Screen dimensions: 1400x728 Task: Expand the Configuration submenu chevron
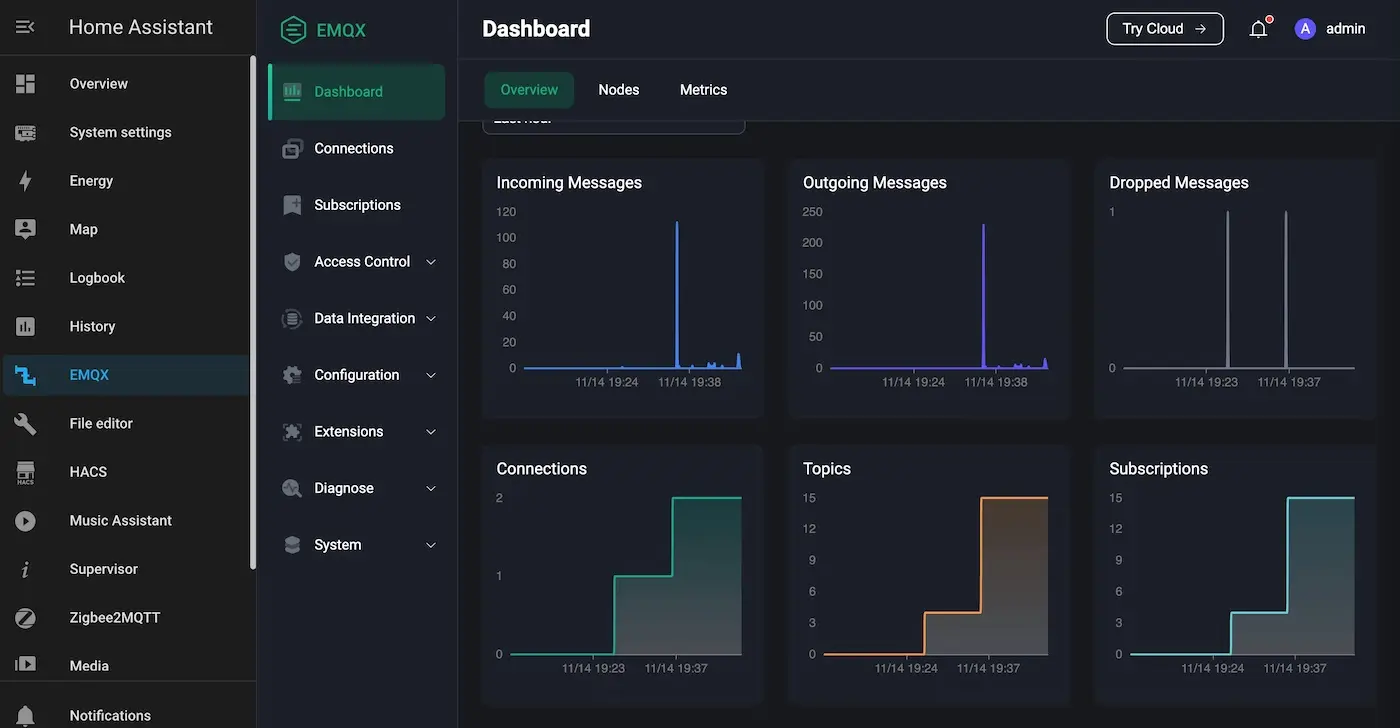coord(431,375)
